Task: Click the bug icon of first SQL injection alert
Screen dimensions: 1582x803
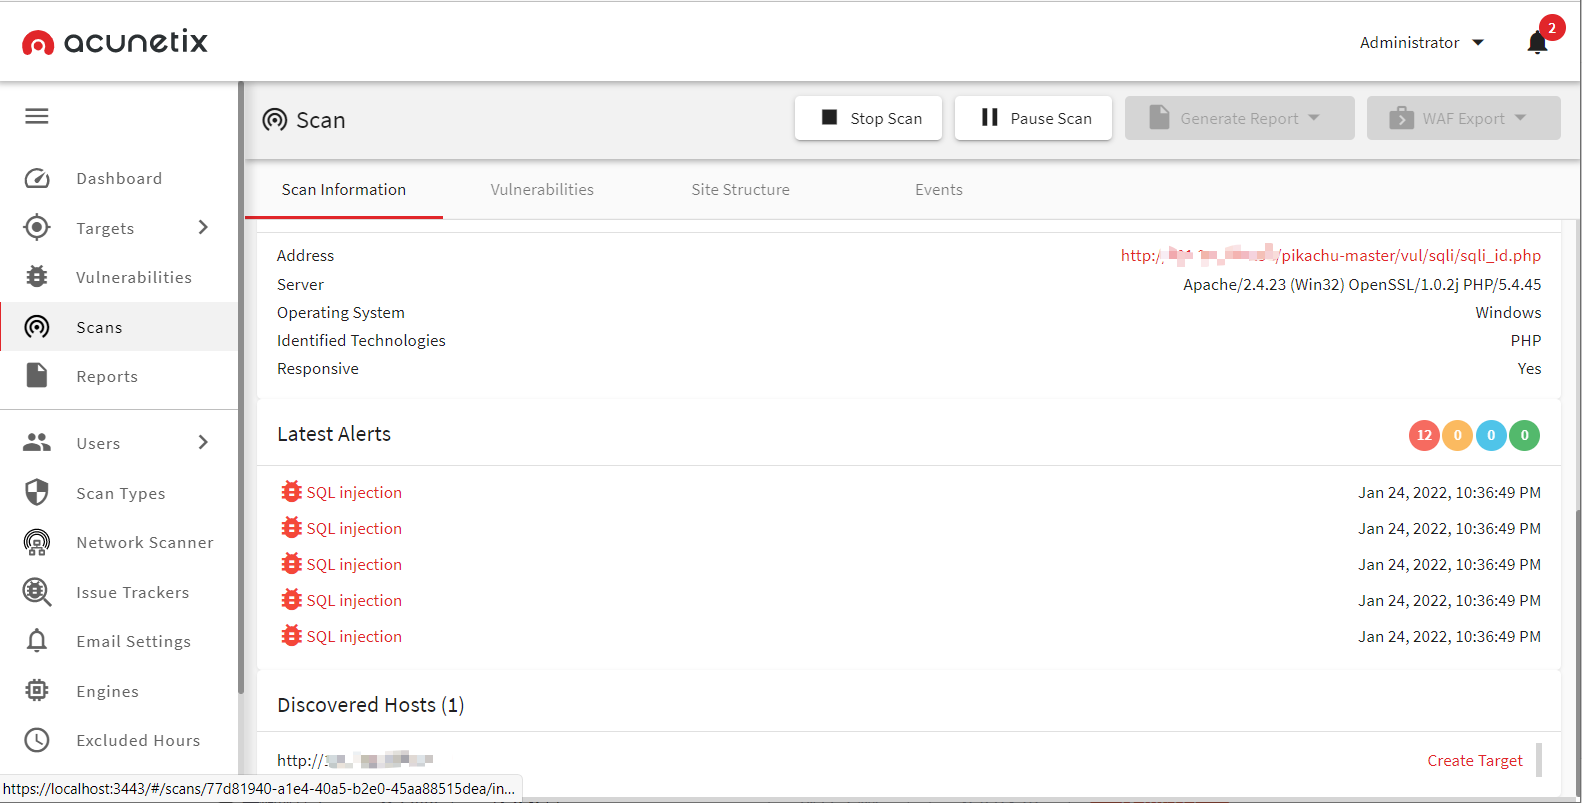Action: click(291, 491)
